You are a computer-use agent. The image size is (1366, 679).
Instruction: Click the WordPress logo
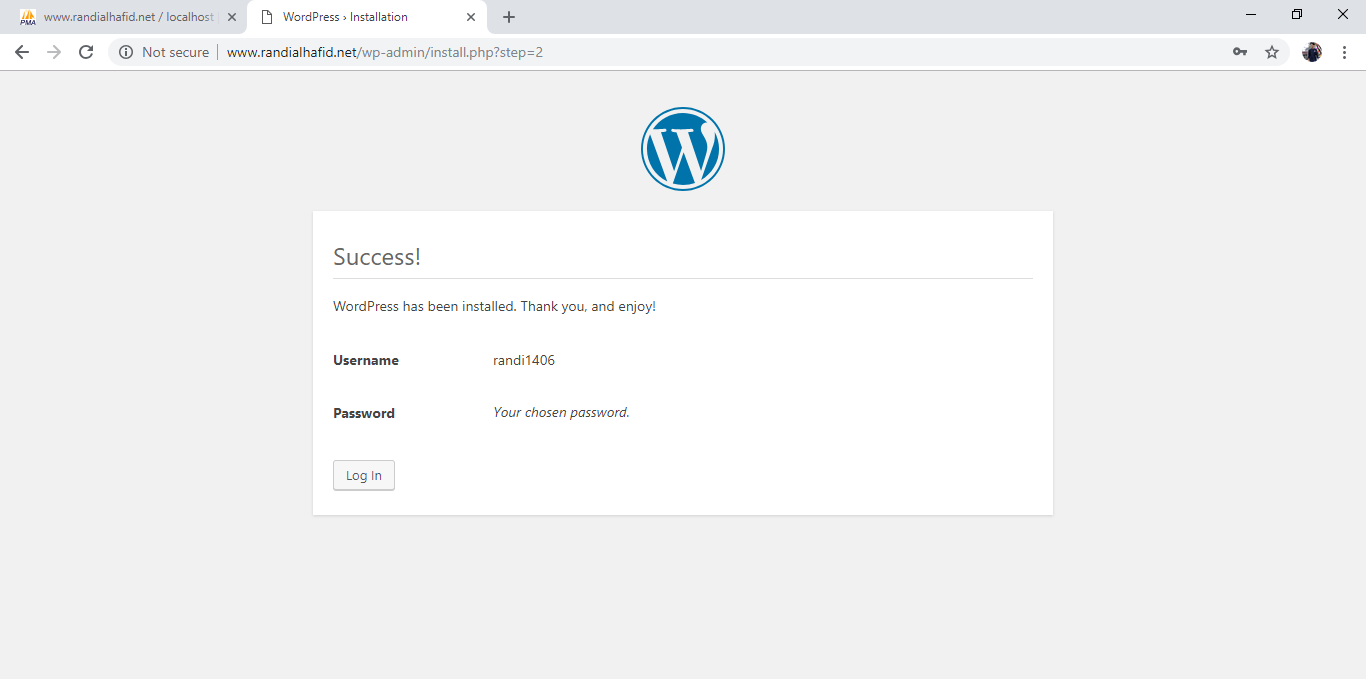(x=683, y=149)
